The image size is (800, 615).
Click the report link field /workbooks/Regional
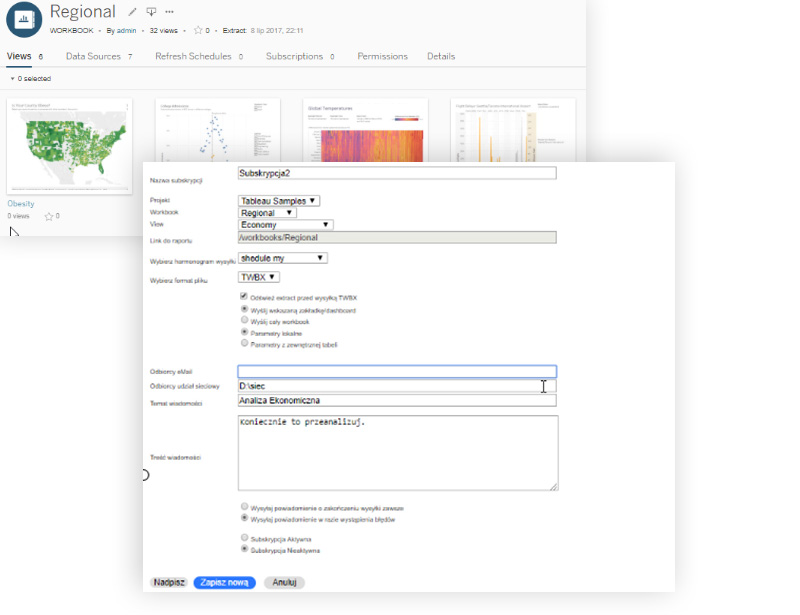click(397, 237)
